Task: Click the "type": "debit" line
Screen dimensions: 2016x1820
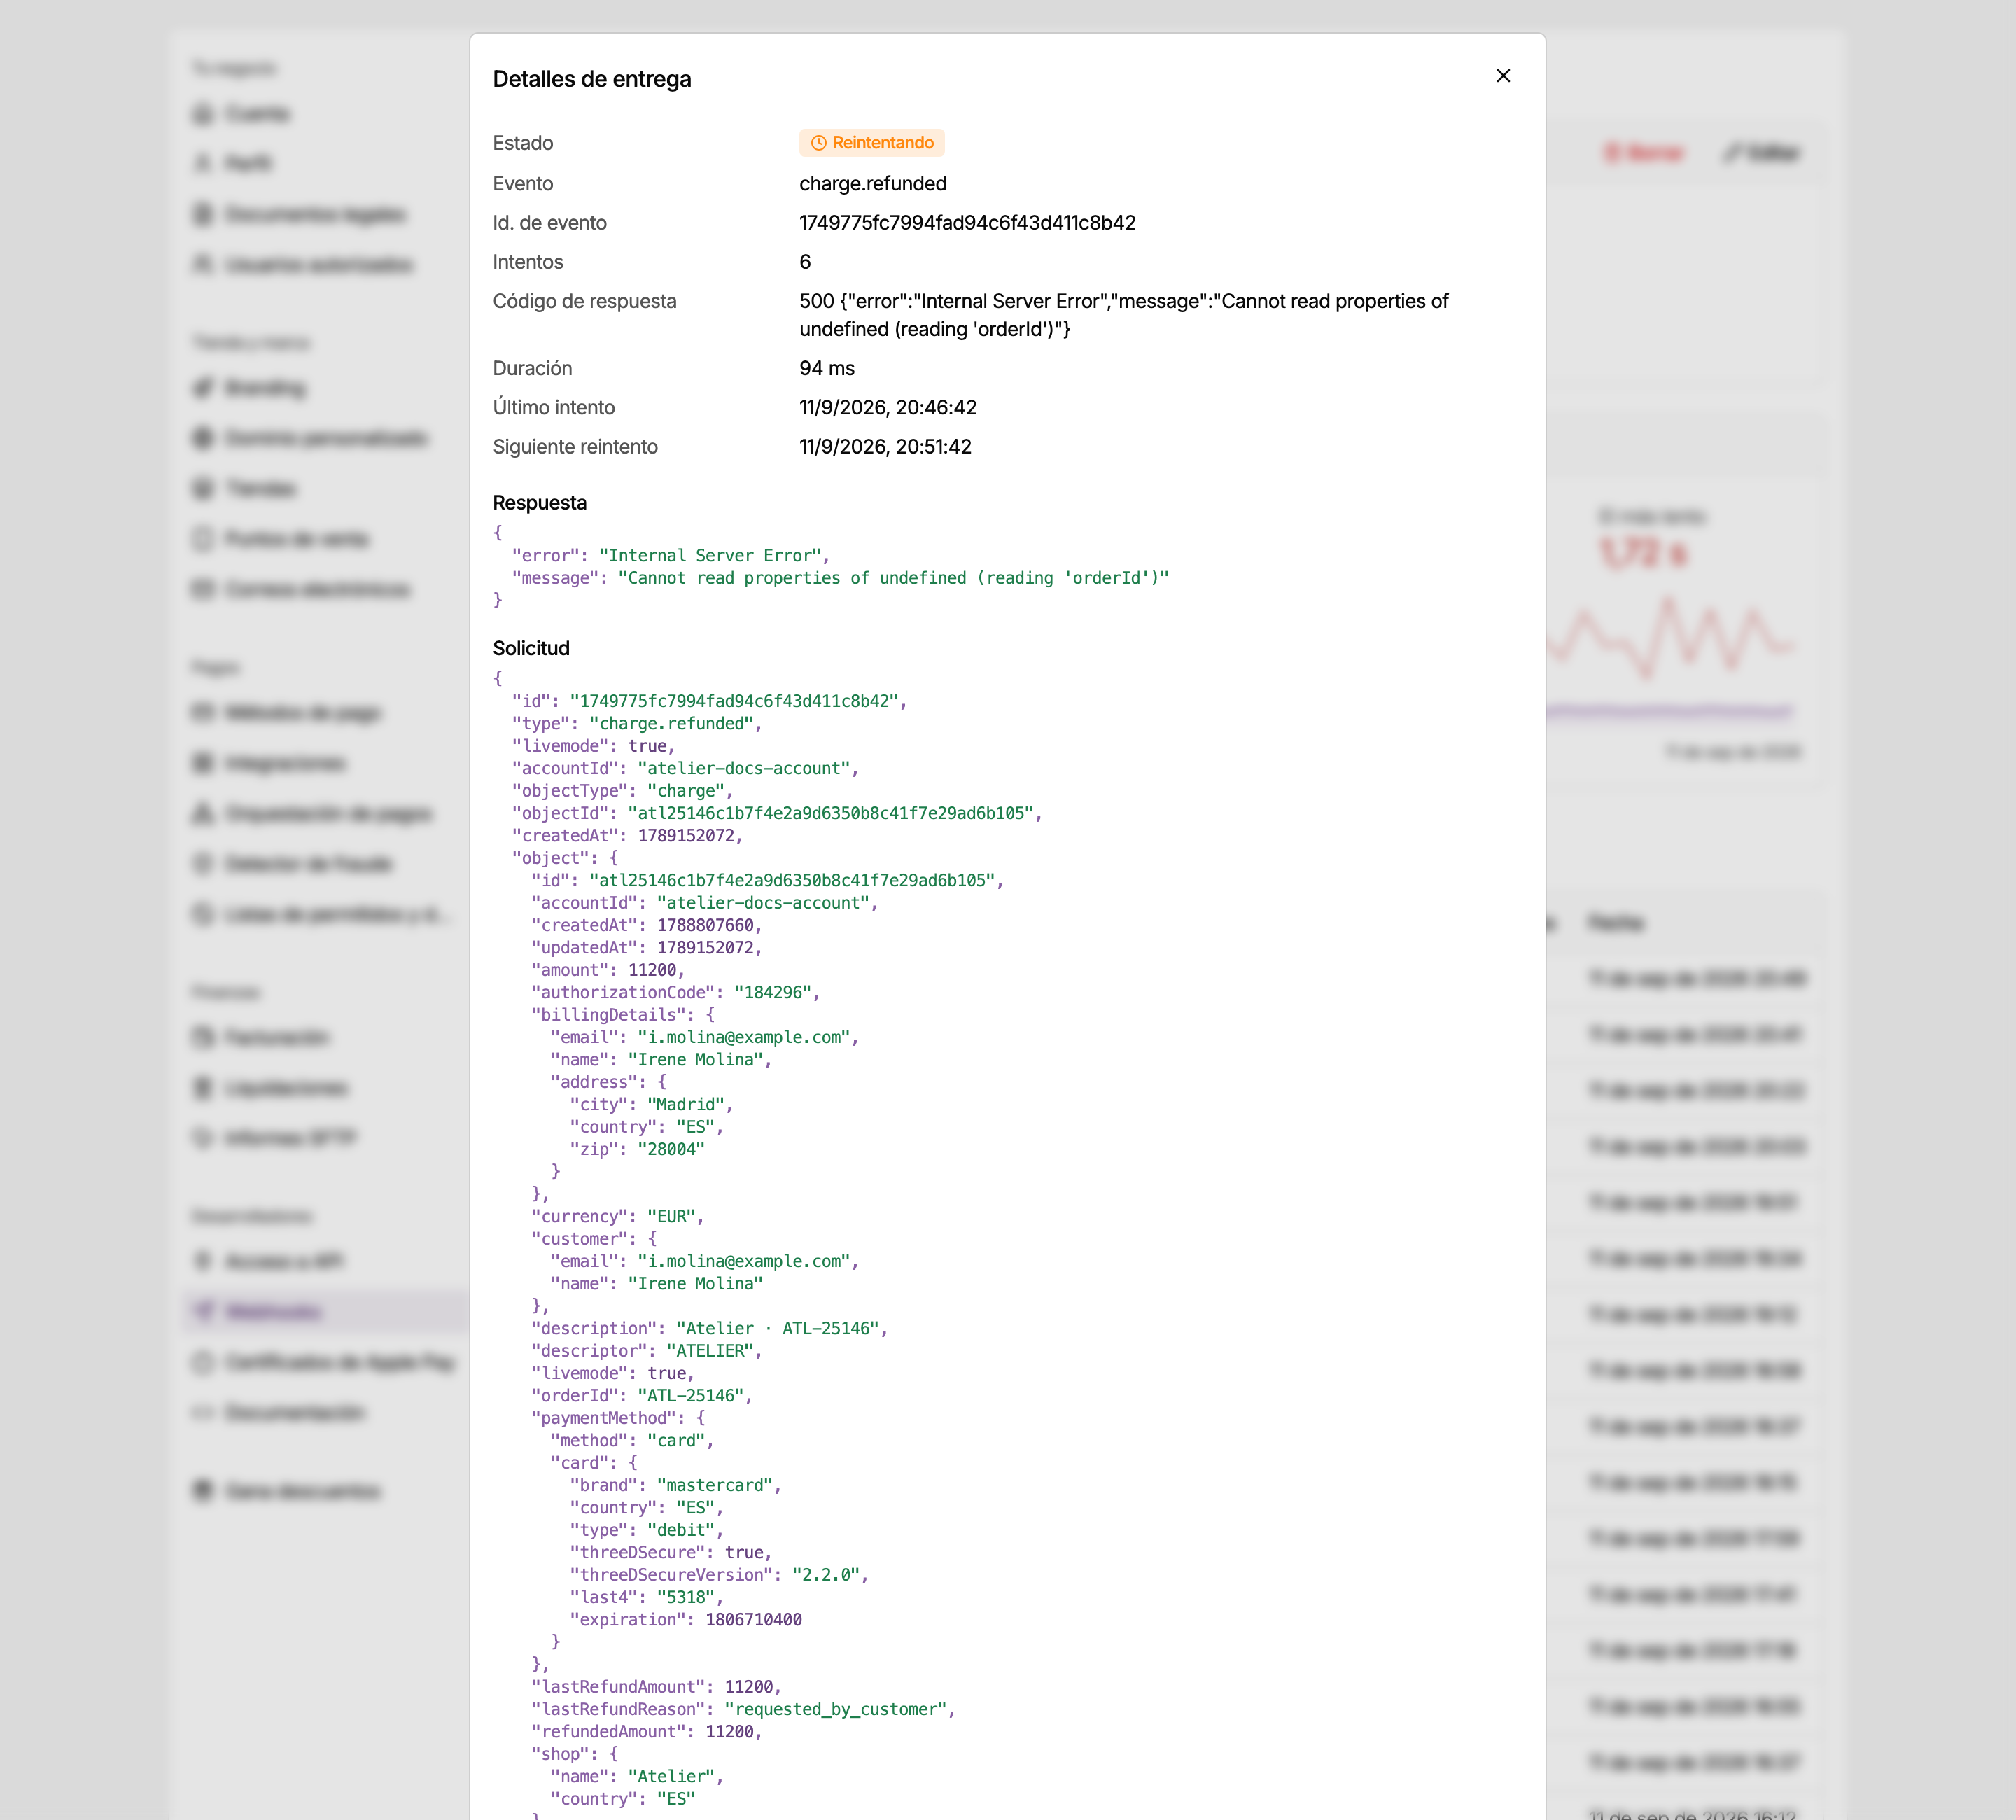Action: (x=647, y=1530)
